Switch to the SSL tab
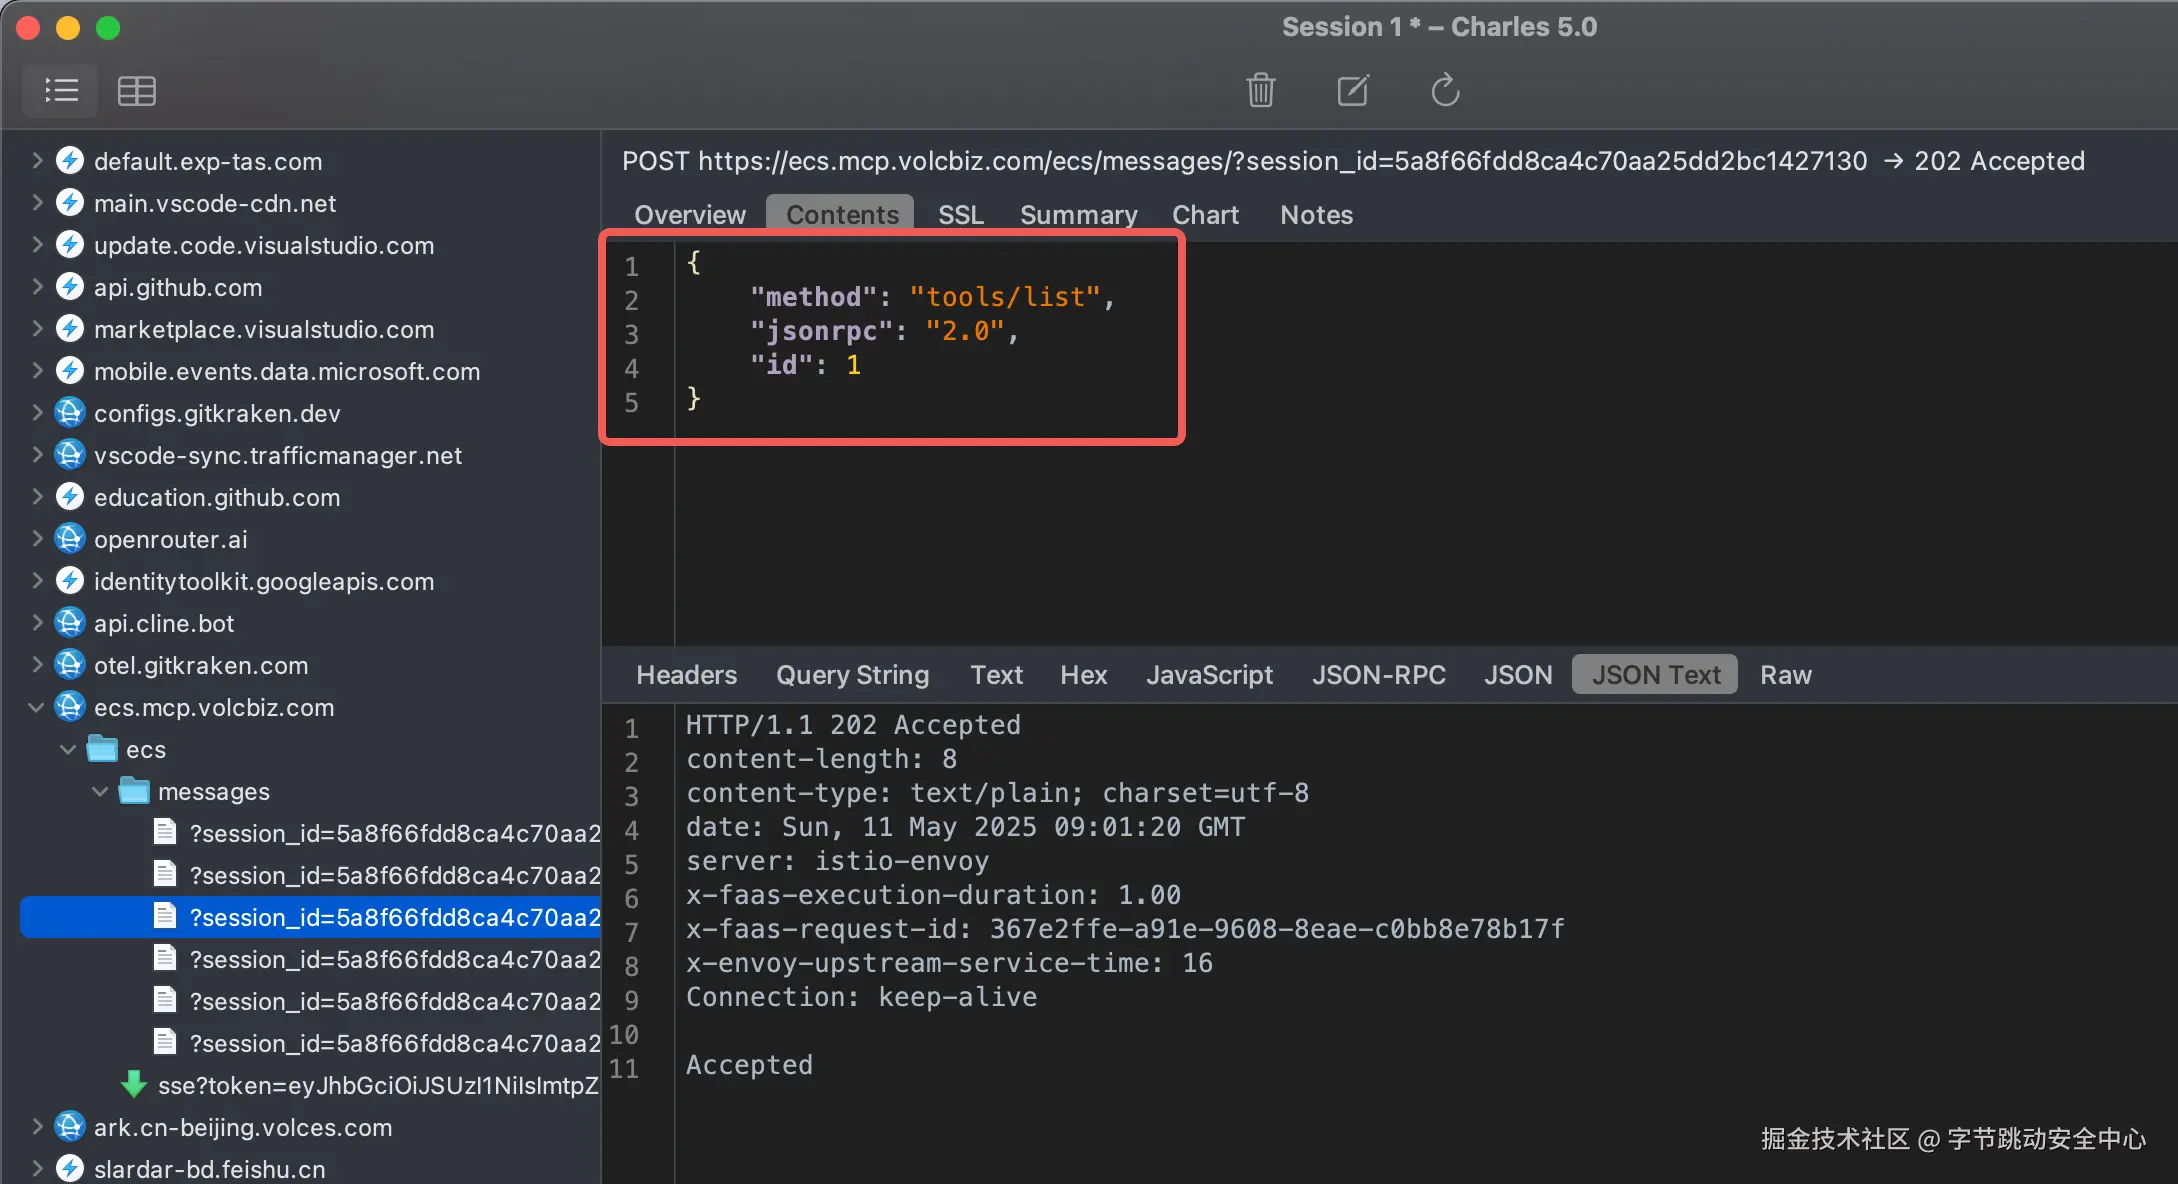The height and width of the screenshot is (1184, 2178). (x=960, y=214)
